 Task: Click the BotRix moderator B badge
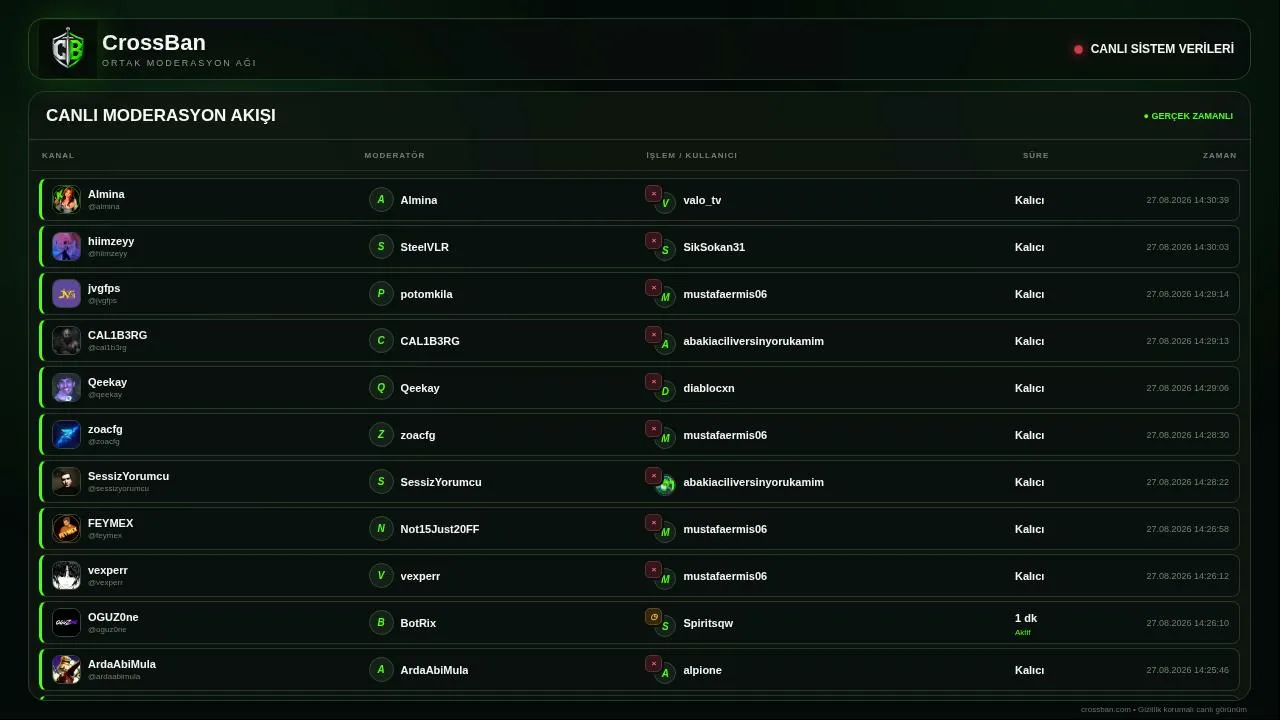point(381,623)
